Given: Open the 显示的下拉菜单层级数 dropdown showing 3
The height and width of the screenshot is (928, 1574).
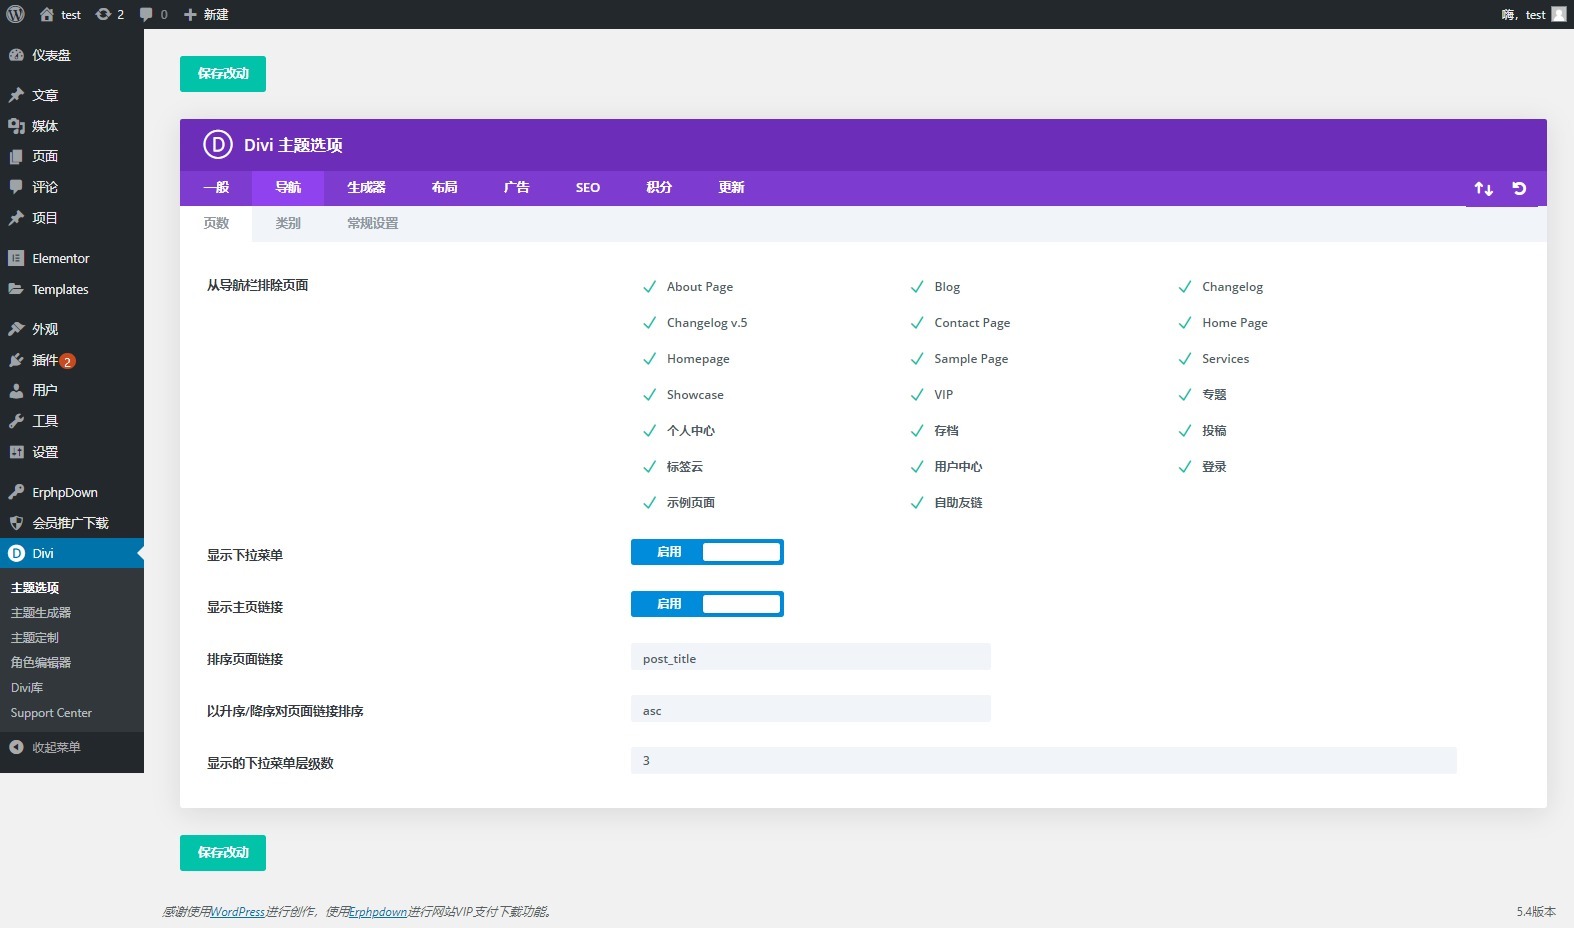Looking at the screenshot, I should coord(1044,761).
